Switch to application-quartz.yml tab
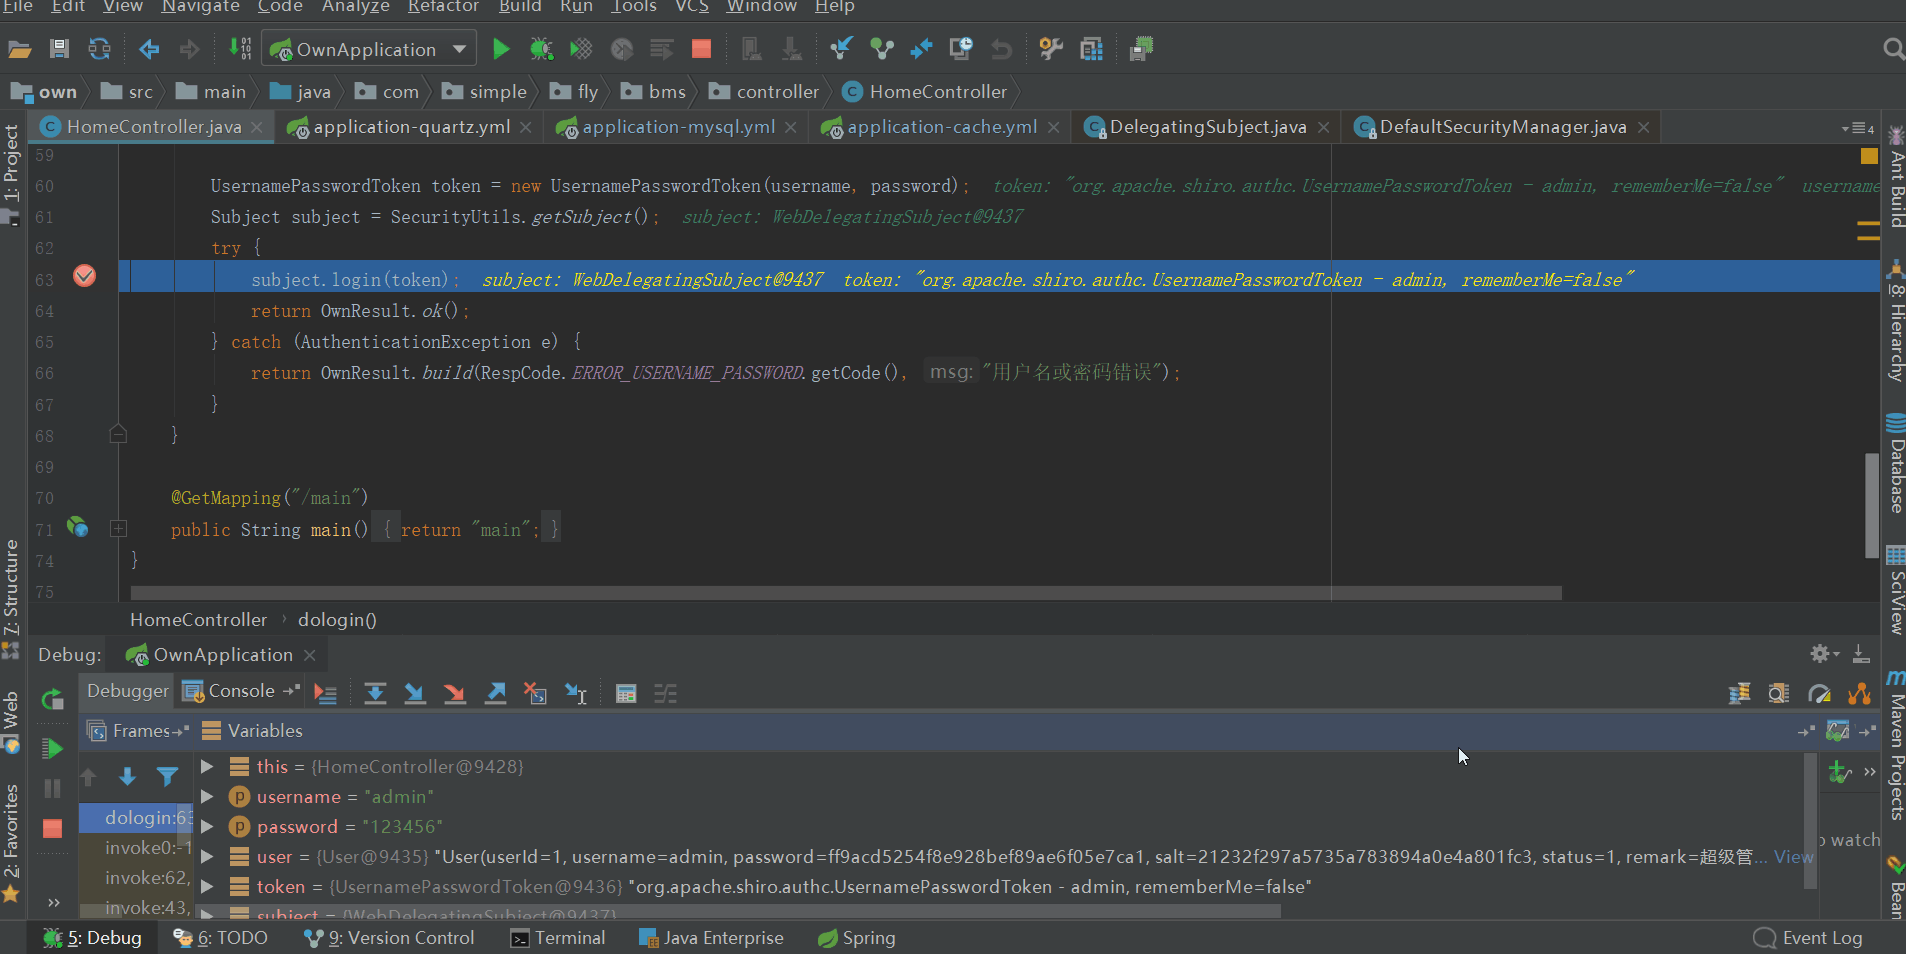Image resolution: width=1906 pixels, height=954 pixels. tap(410, 127)
